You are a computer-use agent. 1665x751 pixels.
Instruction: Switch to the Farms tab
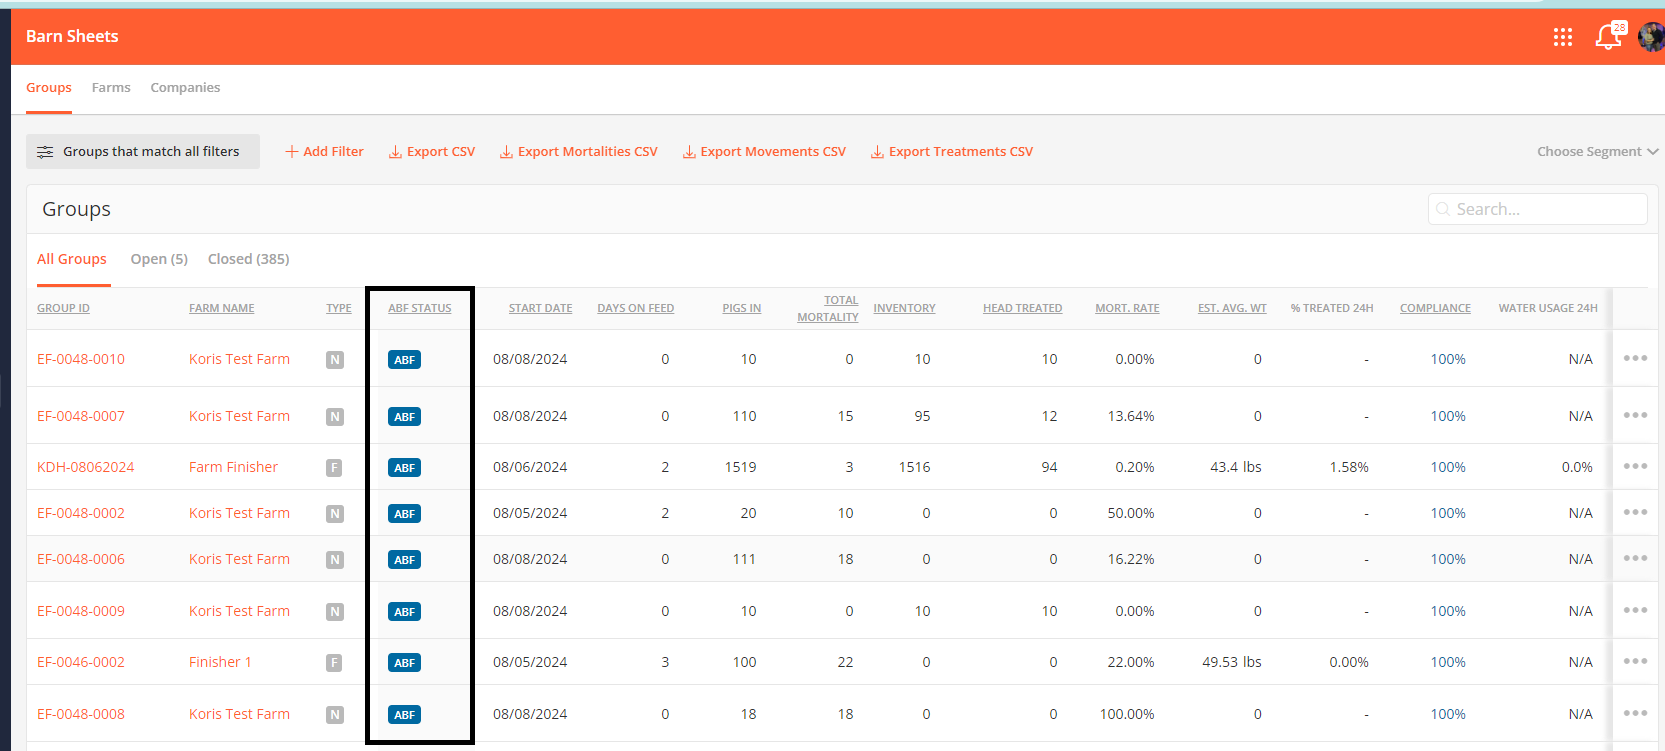[x=111, y=88]
